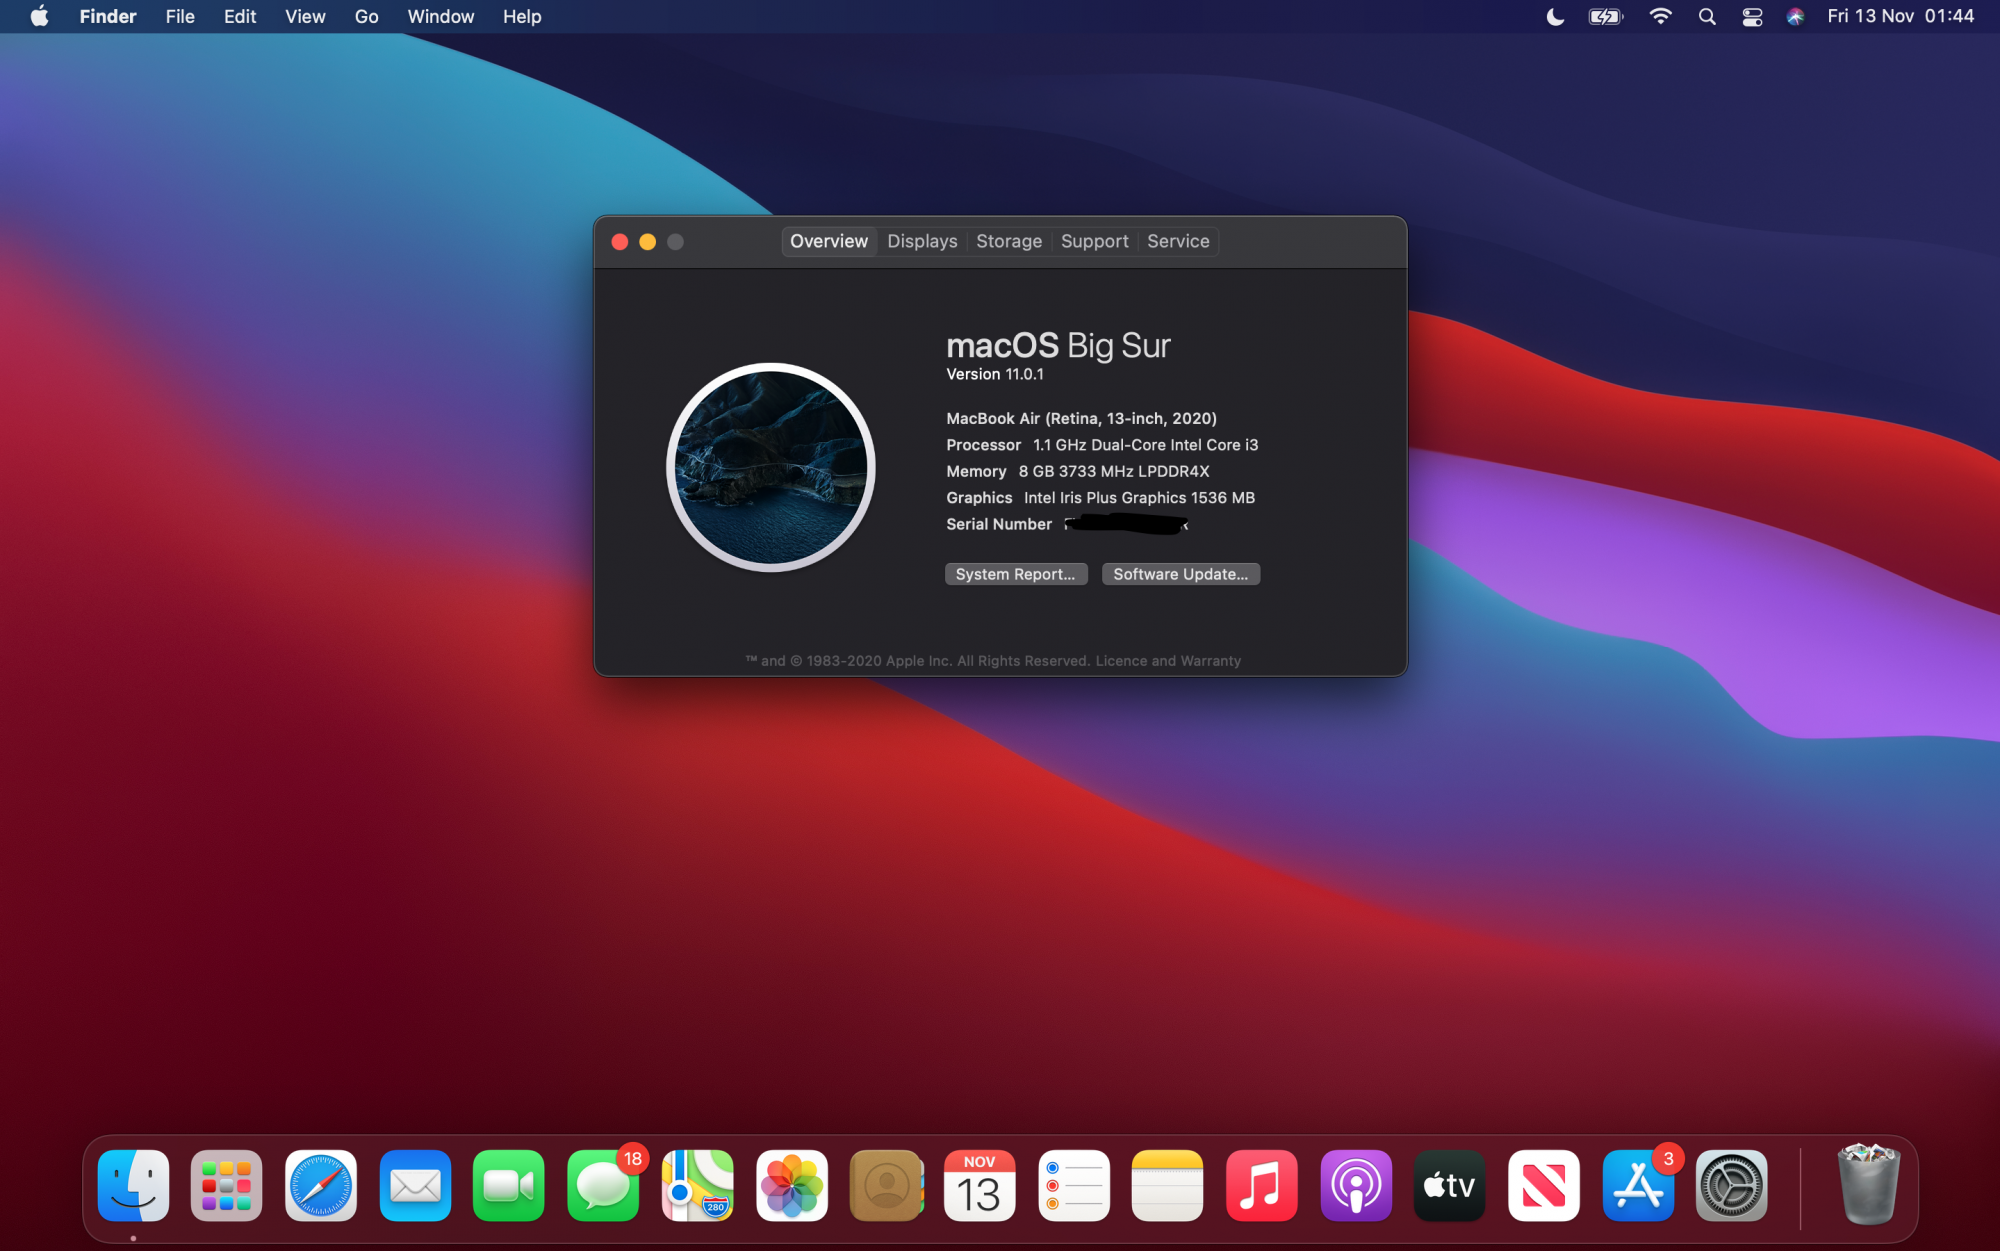Click MacBook Air (Retina, 13-inch, 2020) text
Image resolution: width=2000 pixels, height=1251 pixels.
[x=1082, y=419]
